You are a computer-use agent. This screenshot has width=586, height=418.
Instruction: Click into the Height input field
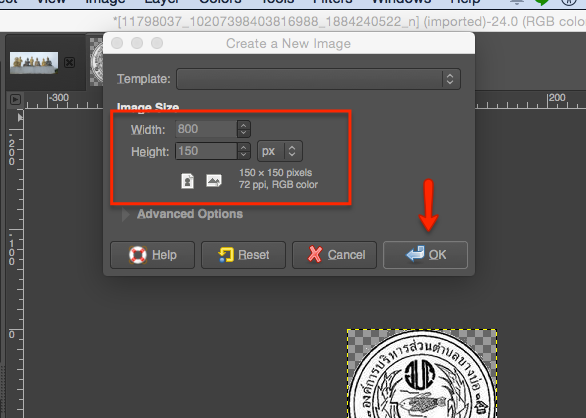point(206,151)
